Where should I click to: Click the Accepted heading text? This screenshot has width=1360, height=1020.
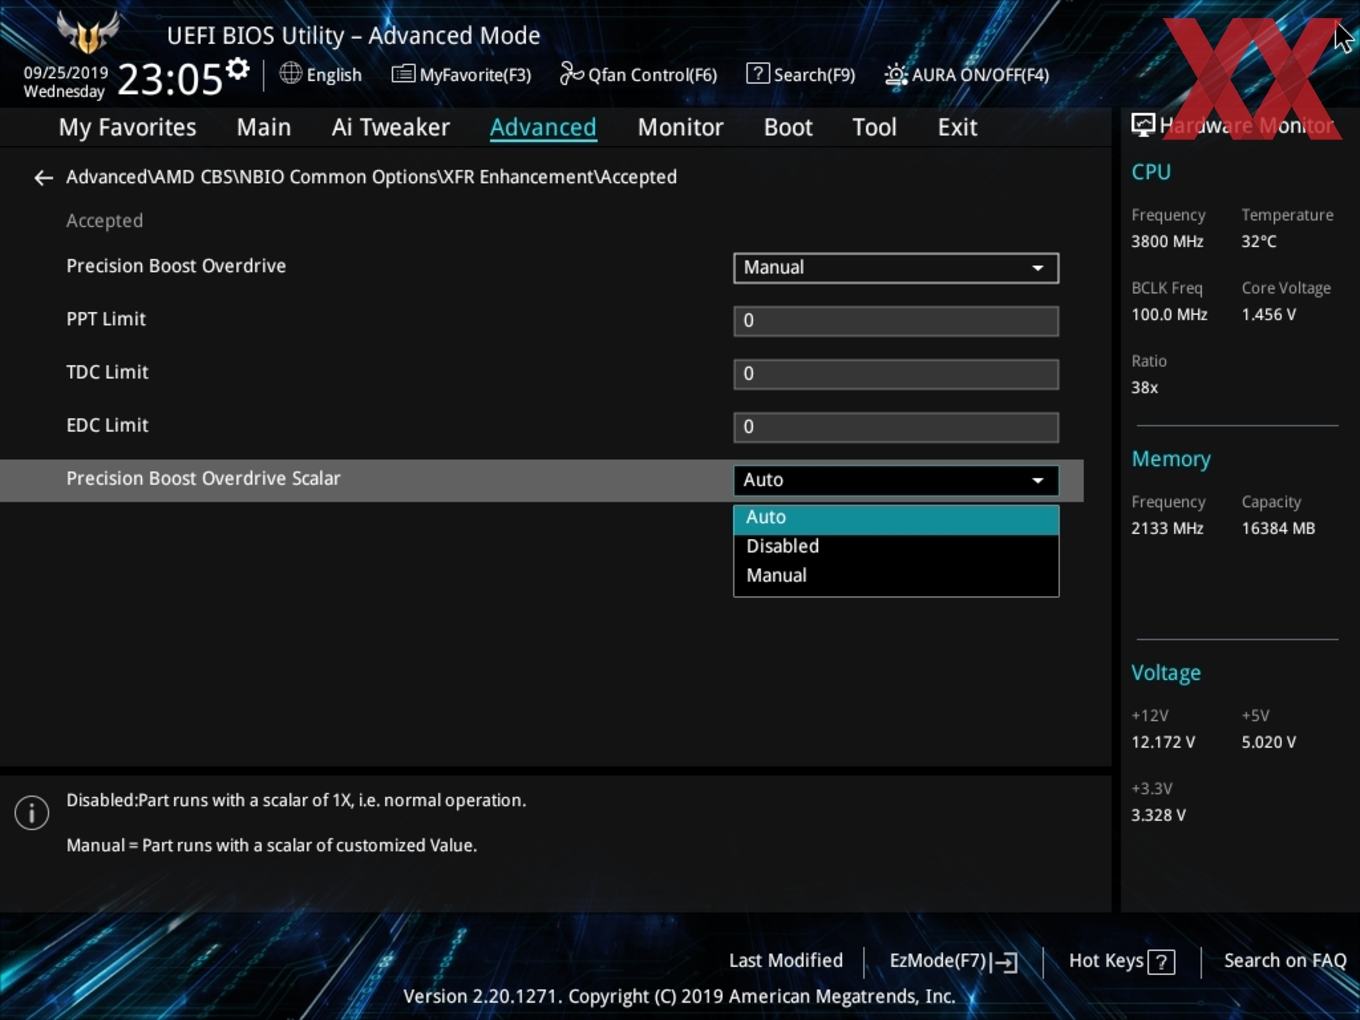tap(104, 221)
